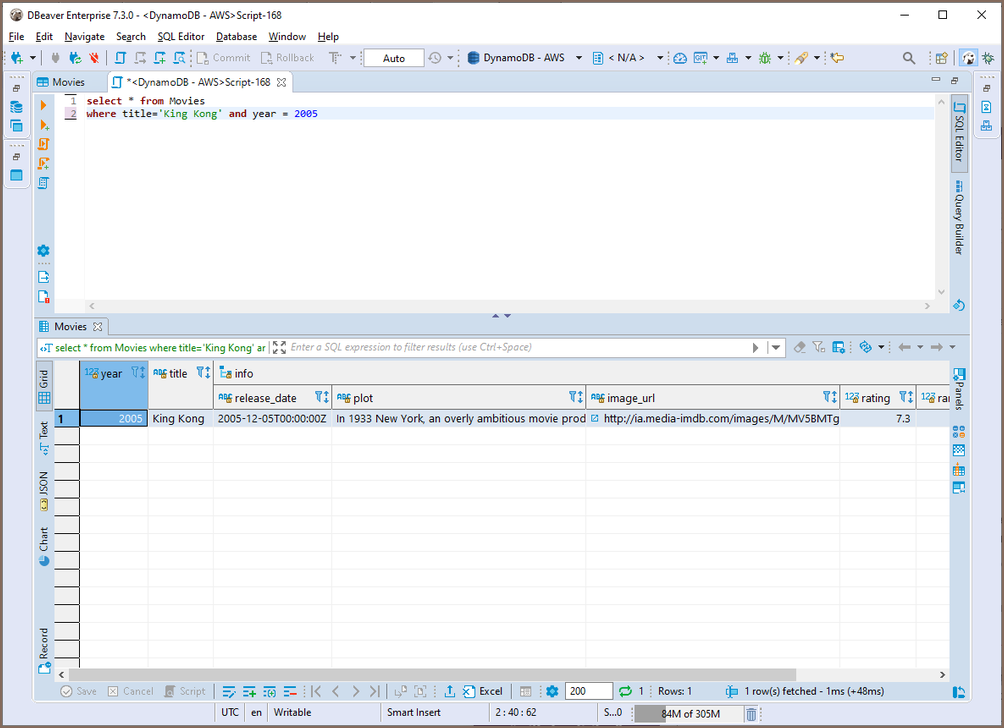Switch results to JSON view
1004x728 pixels.
click(44, 490)
